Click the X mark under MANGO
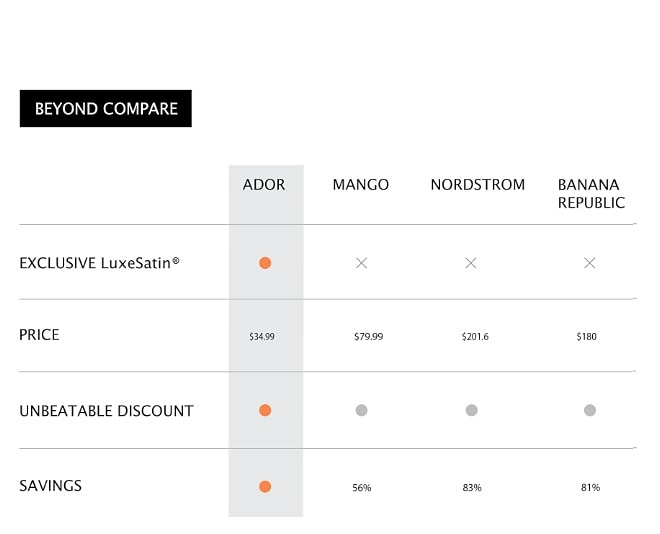Viewport: 660px width, 534px height. click(362, 263)
